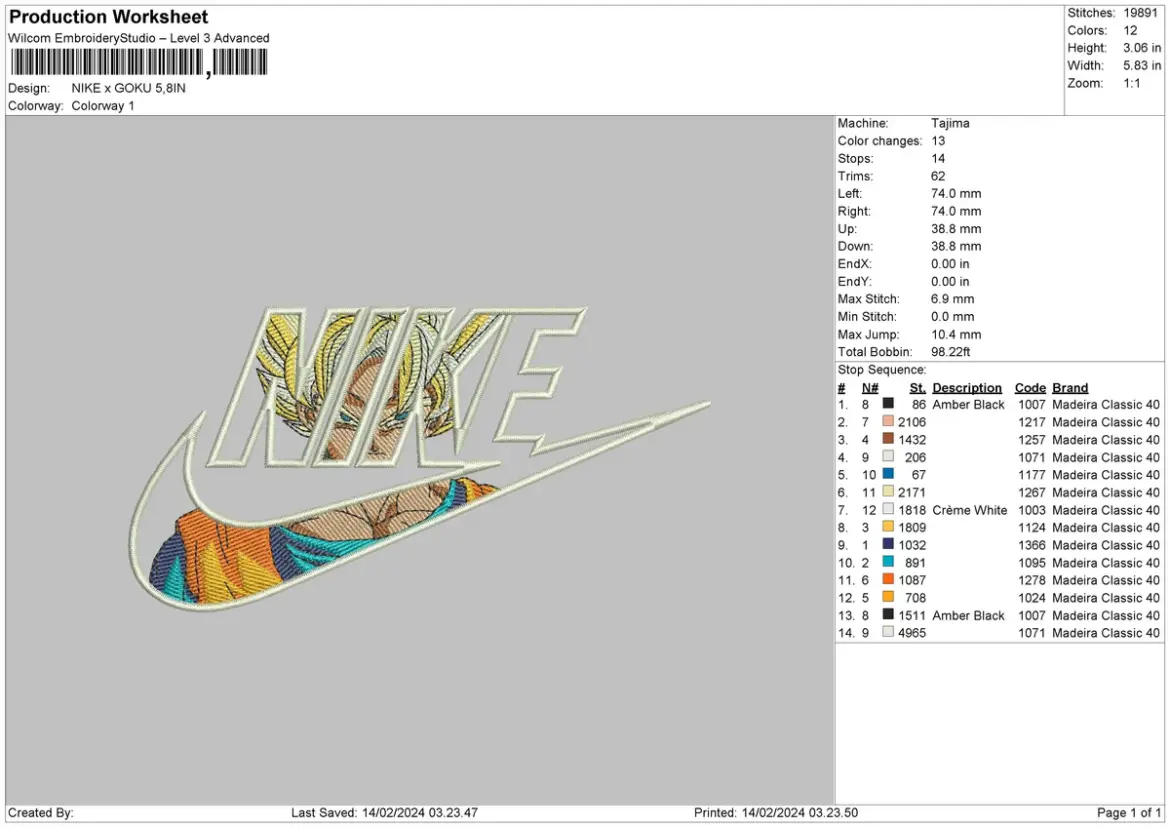Click the Description column header
The image size is (1170, 827).
(967, 387)
